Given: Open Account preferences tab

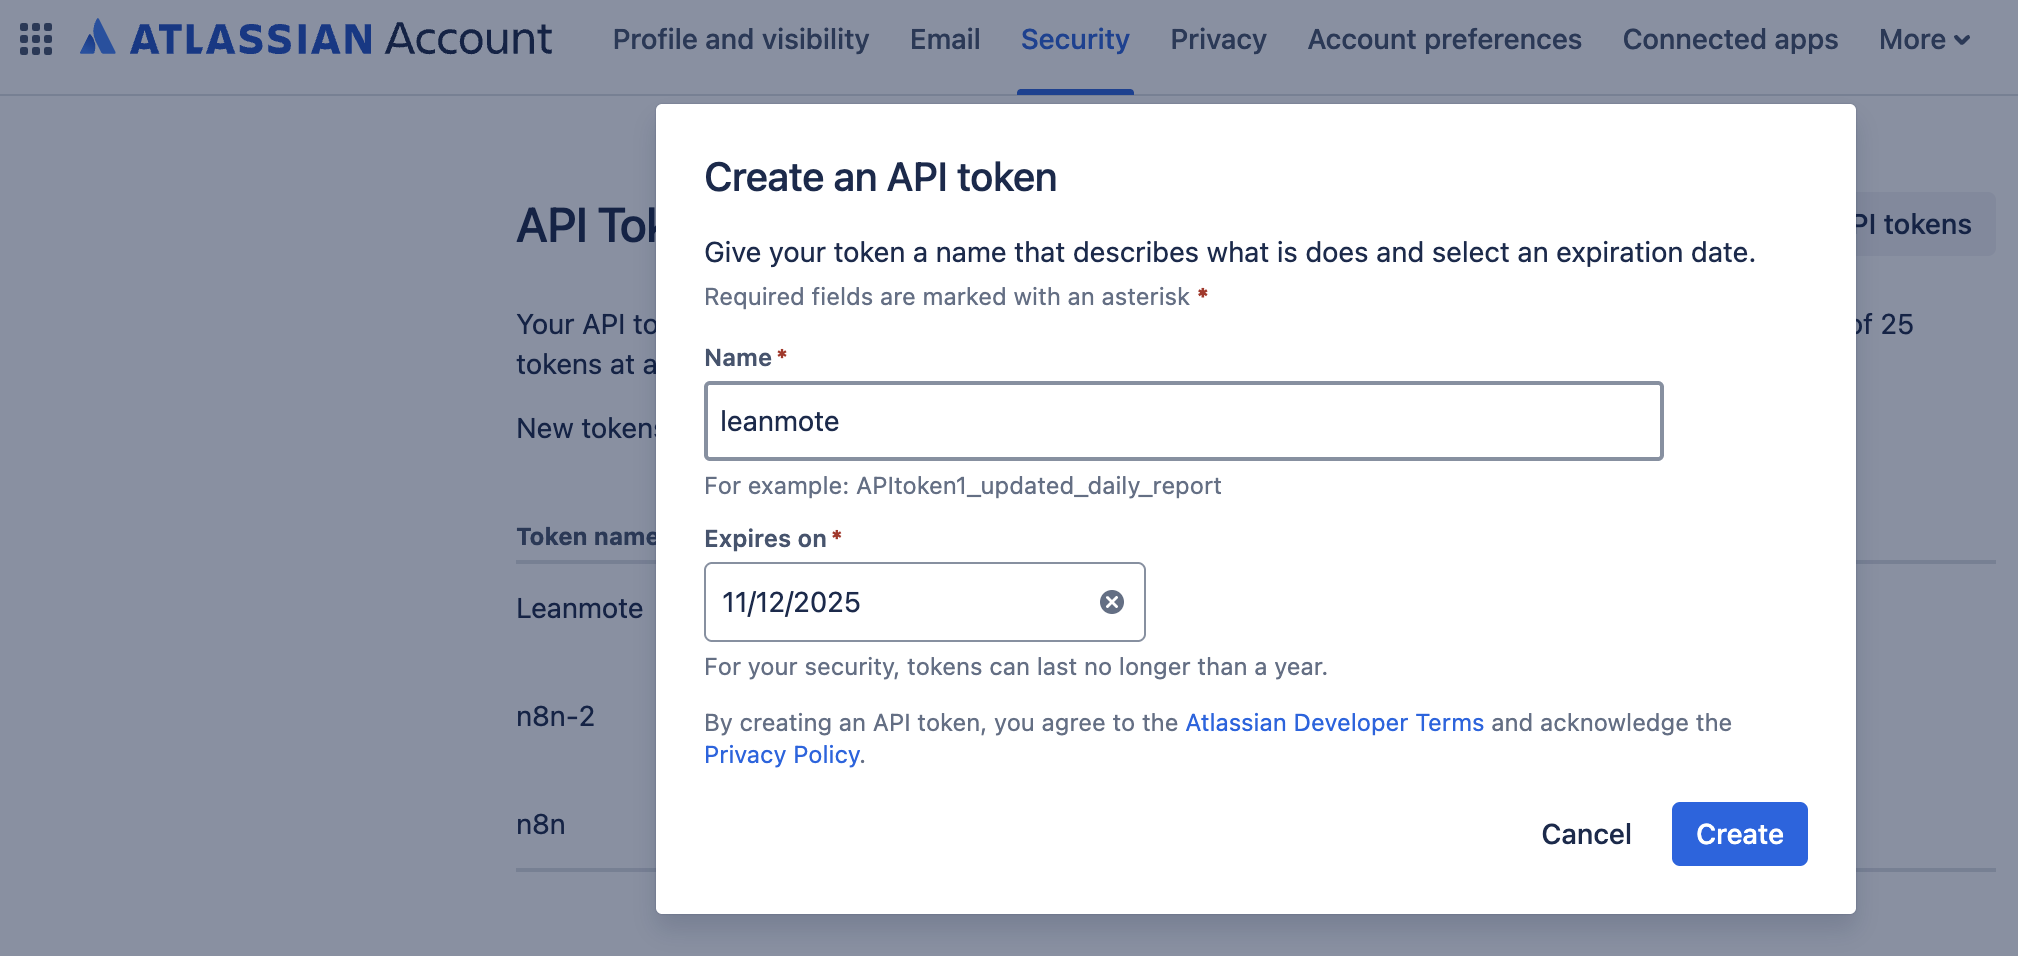Looking at the screenshot, I should (1444, 39).
